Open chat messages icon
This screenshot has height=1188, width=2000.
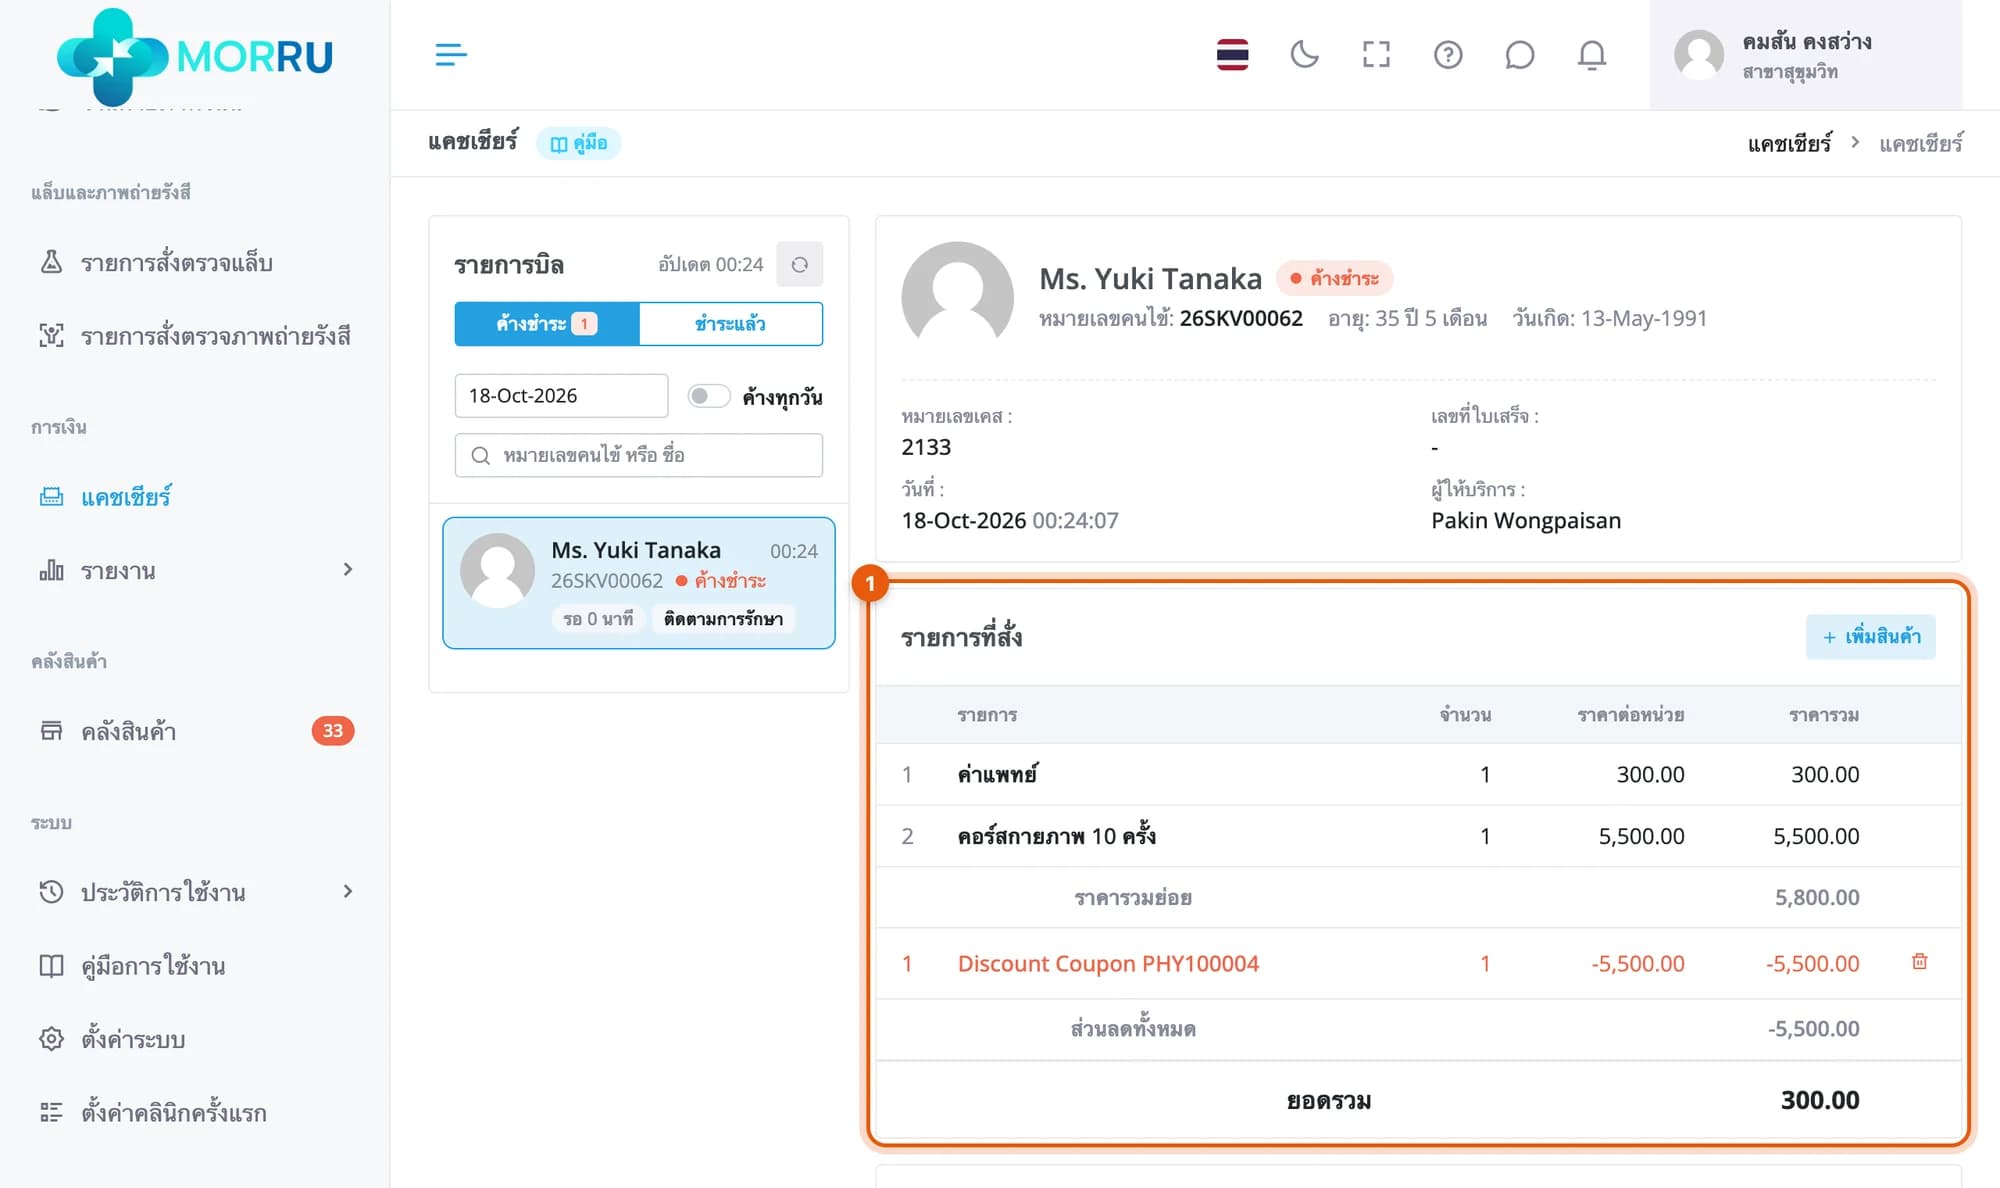1519,54
